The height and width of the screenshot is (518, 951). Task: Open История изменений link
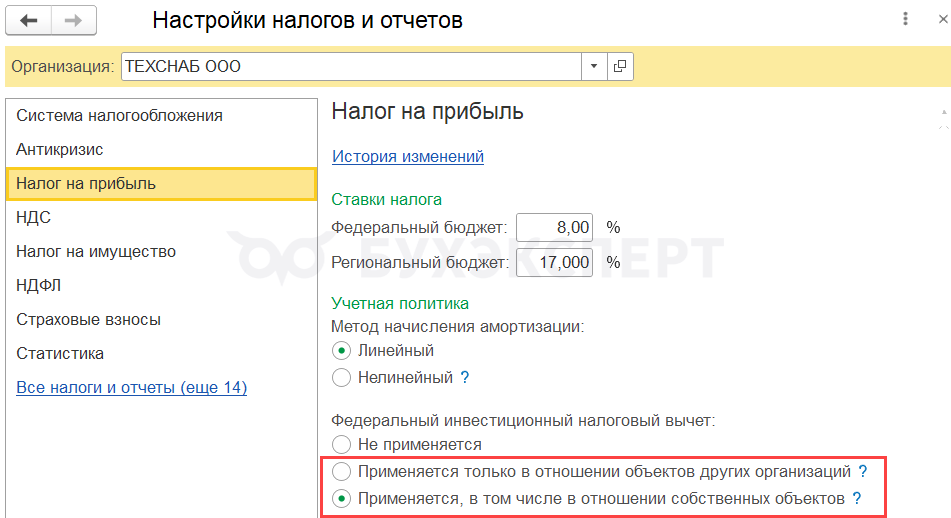click(408, 156)
